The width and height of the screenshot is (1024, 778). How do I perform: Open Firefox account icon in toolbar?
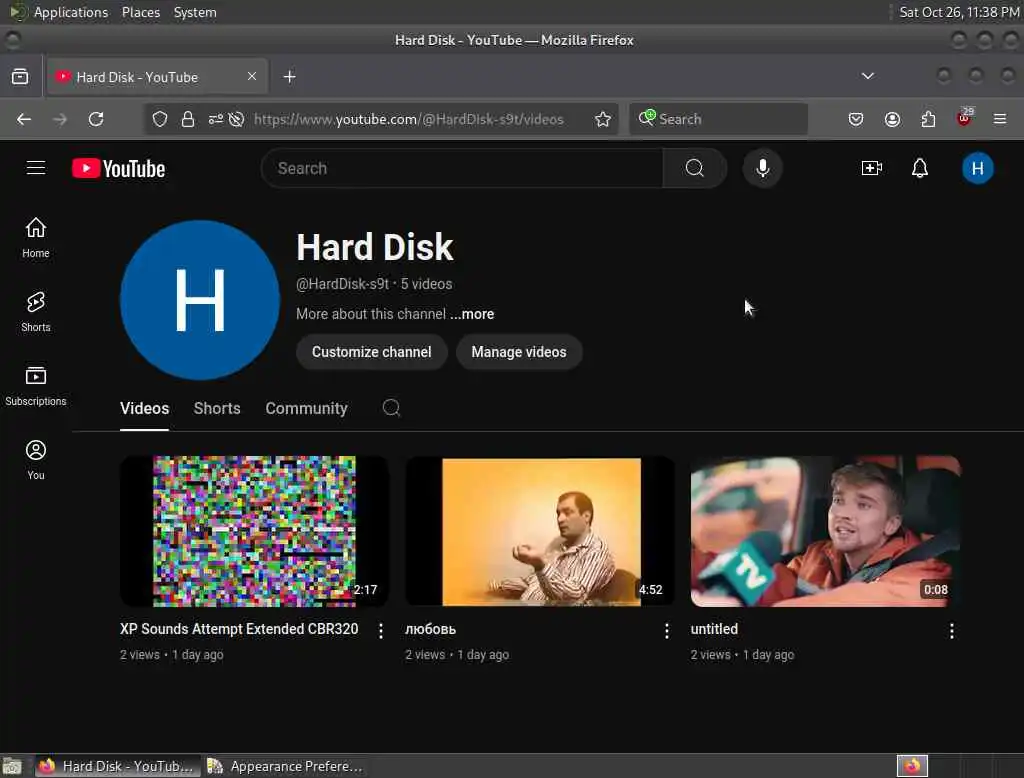(x=892, y=120)
